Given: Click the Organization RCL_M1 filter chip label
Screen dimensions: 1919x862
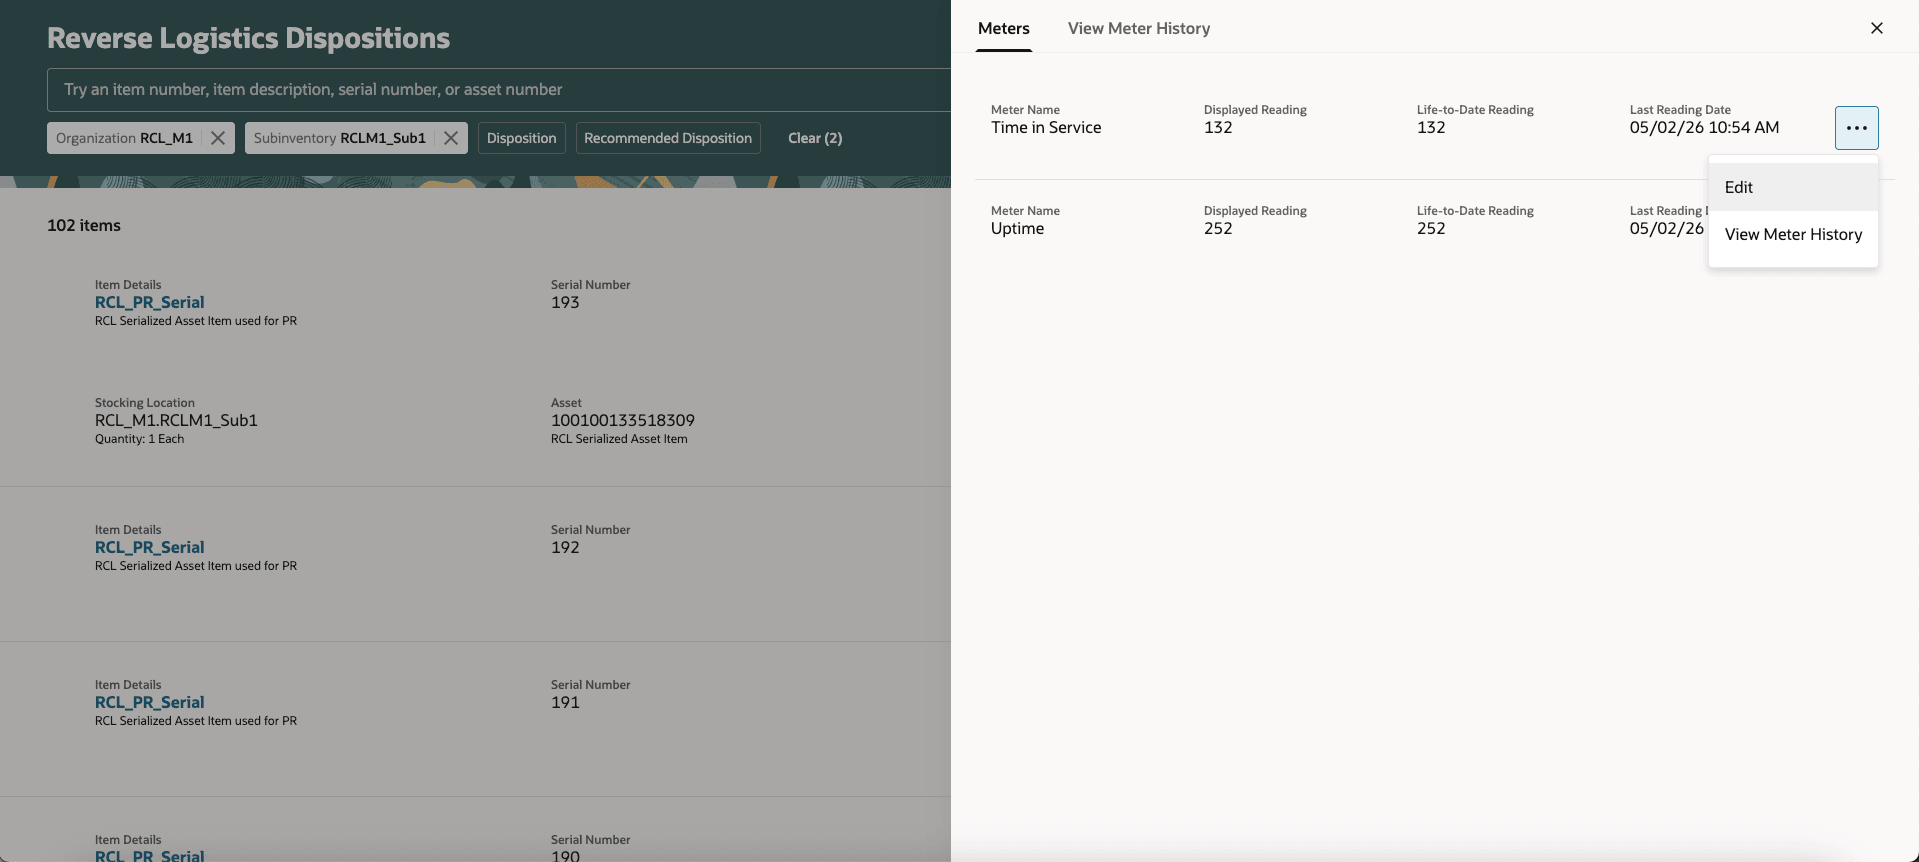Looking at the screenshot, I should point(124,138).
